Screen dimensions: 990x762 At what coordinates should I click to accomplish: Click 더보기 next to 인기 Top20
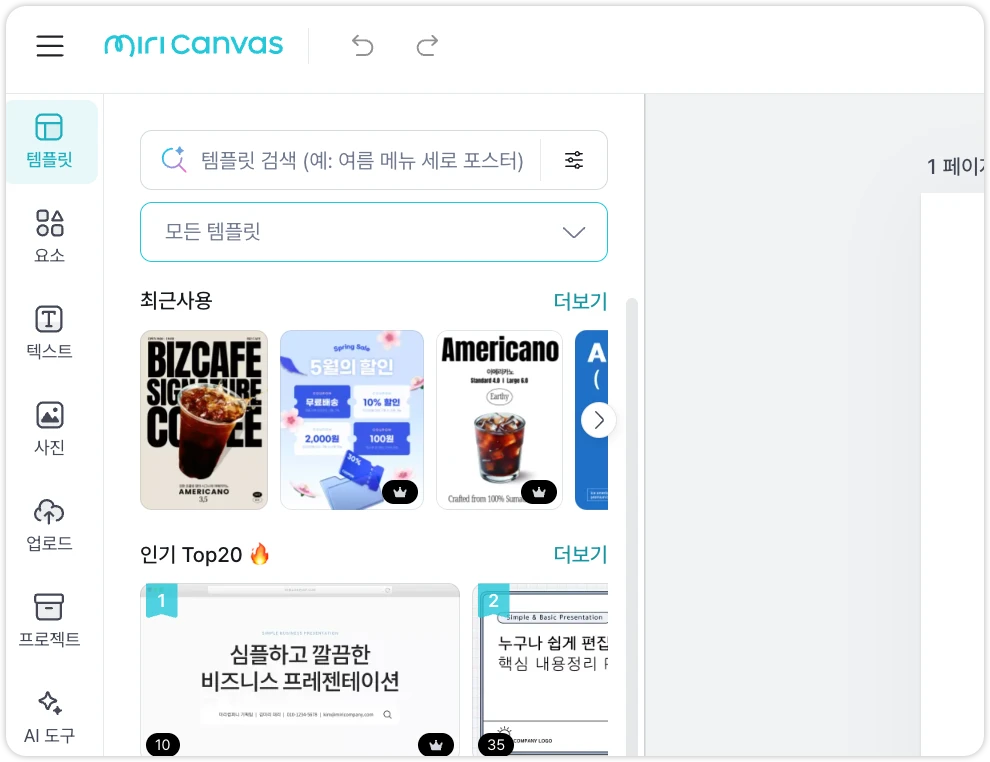click(x=580, y=555)
